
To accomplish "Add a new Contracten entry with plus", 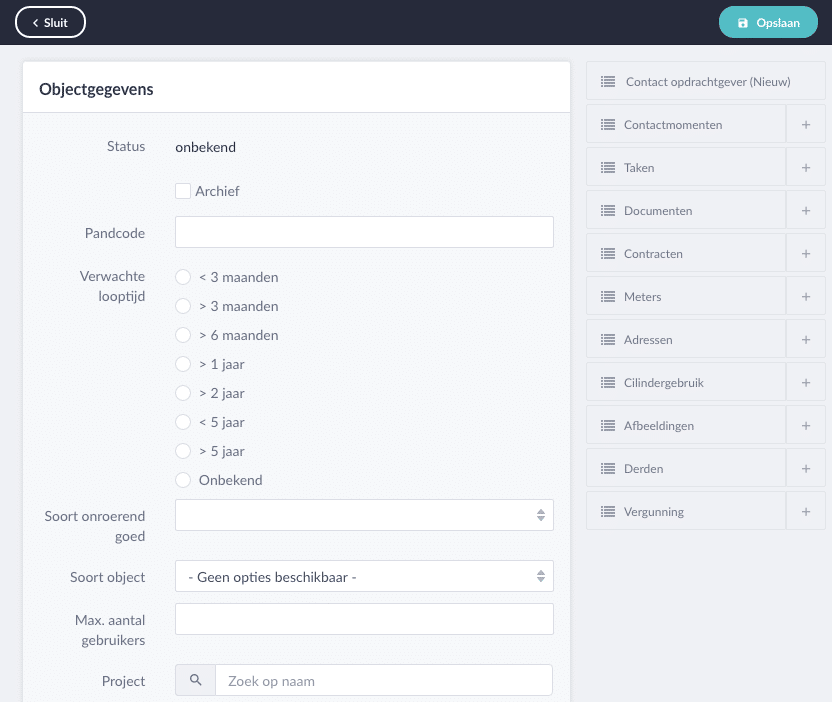I will coord(805,253).
